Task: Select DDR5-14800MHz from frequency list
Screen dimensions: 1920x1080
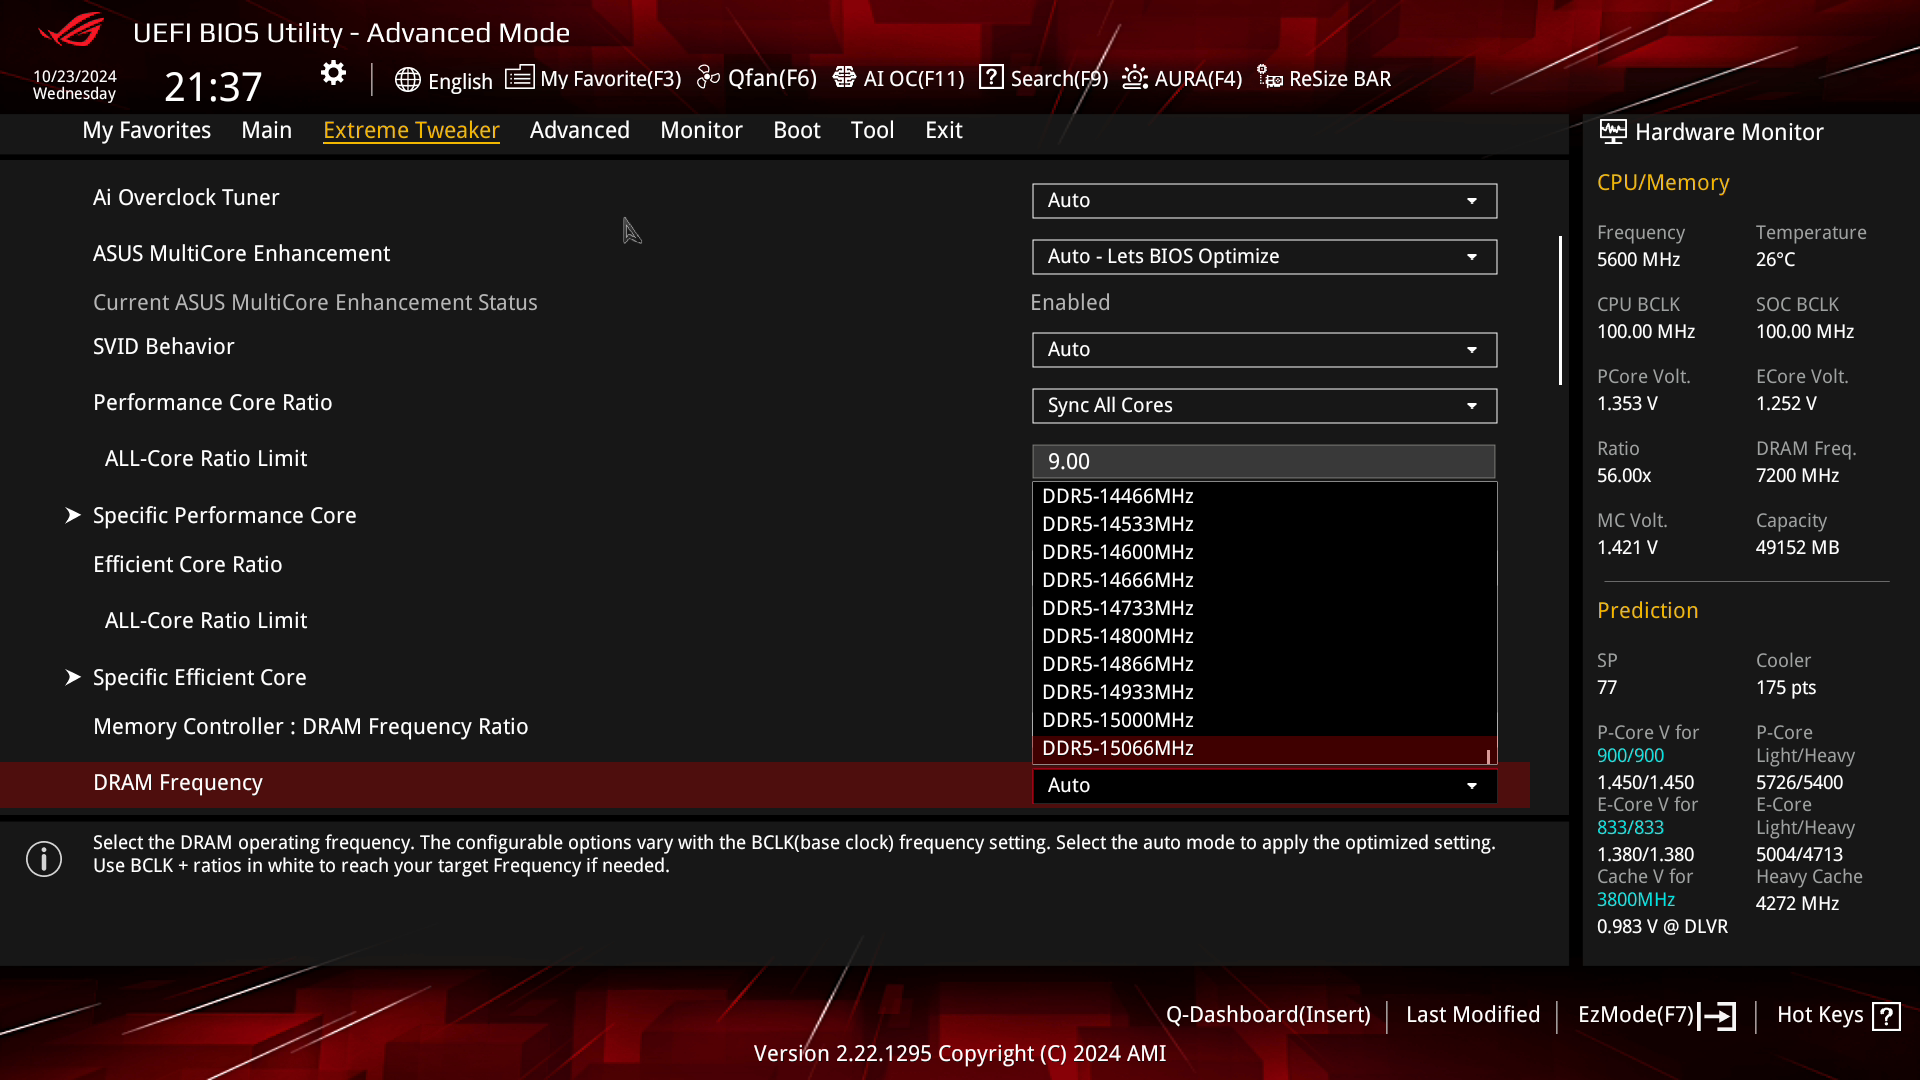Action: pos(1117,636)
